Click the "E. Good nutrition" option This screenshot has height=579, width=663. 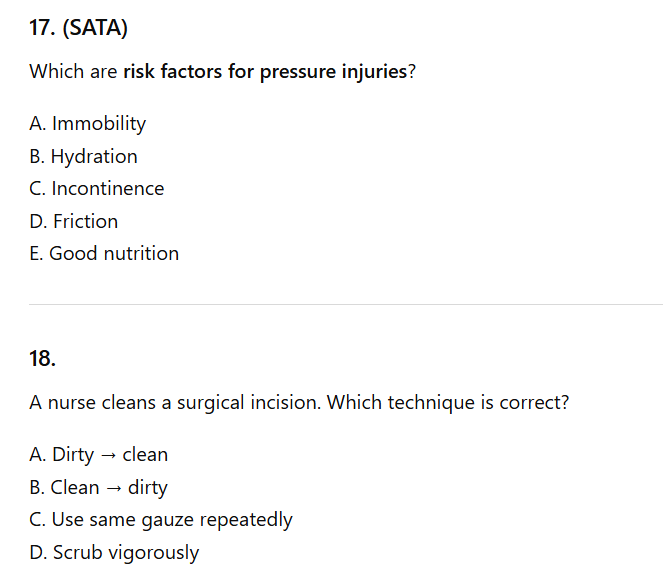coord(104,254)
